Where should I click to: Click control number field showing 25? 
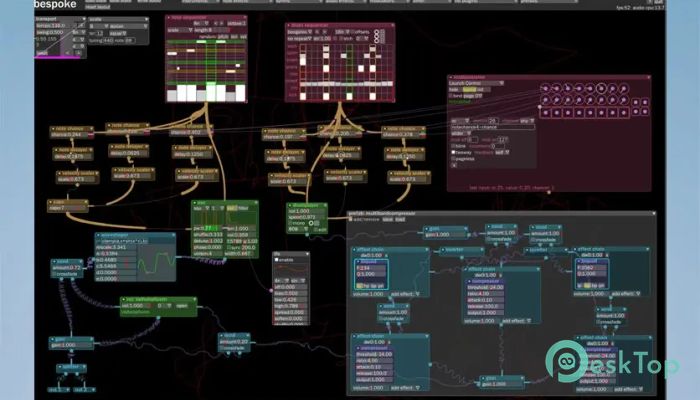click(x=493, y=121)
